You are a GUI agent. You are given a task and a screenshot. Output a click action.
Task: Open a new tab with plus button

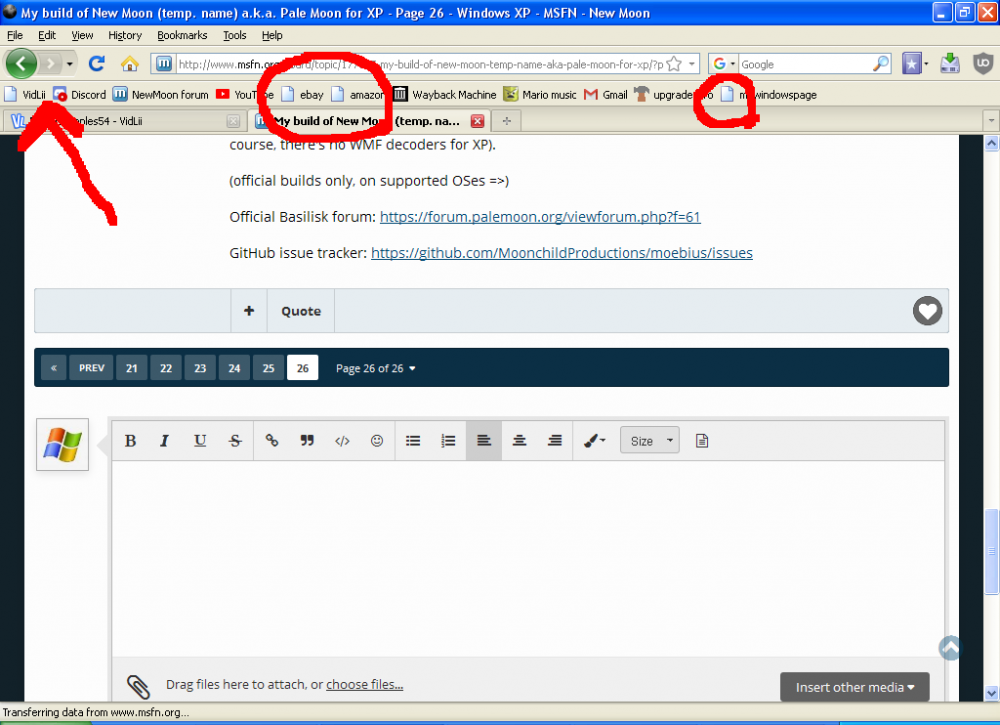coord(506,121)
